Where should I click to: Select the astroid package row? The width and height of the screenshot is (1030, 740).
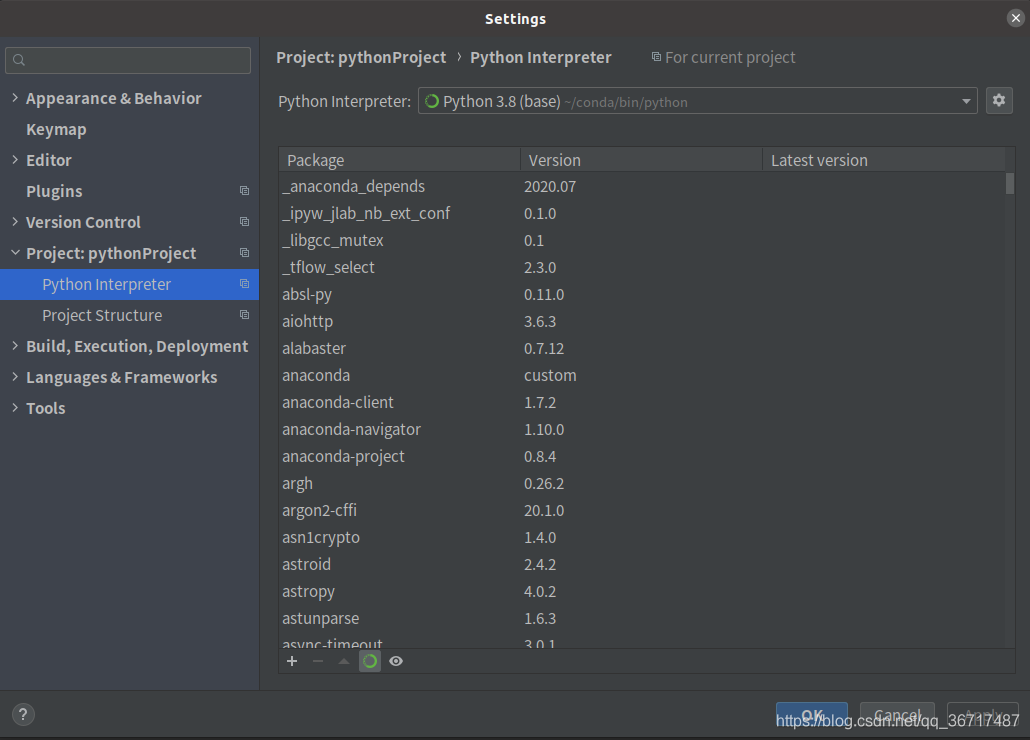tap(642, 564)
